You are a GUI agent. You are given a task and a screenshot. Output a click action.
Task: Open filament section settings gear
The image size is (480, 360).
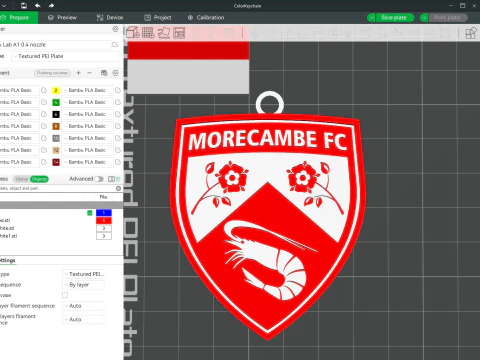click(115, 73)
